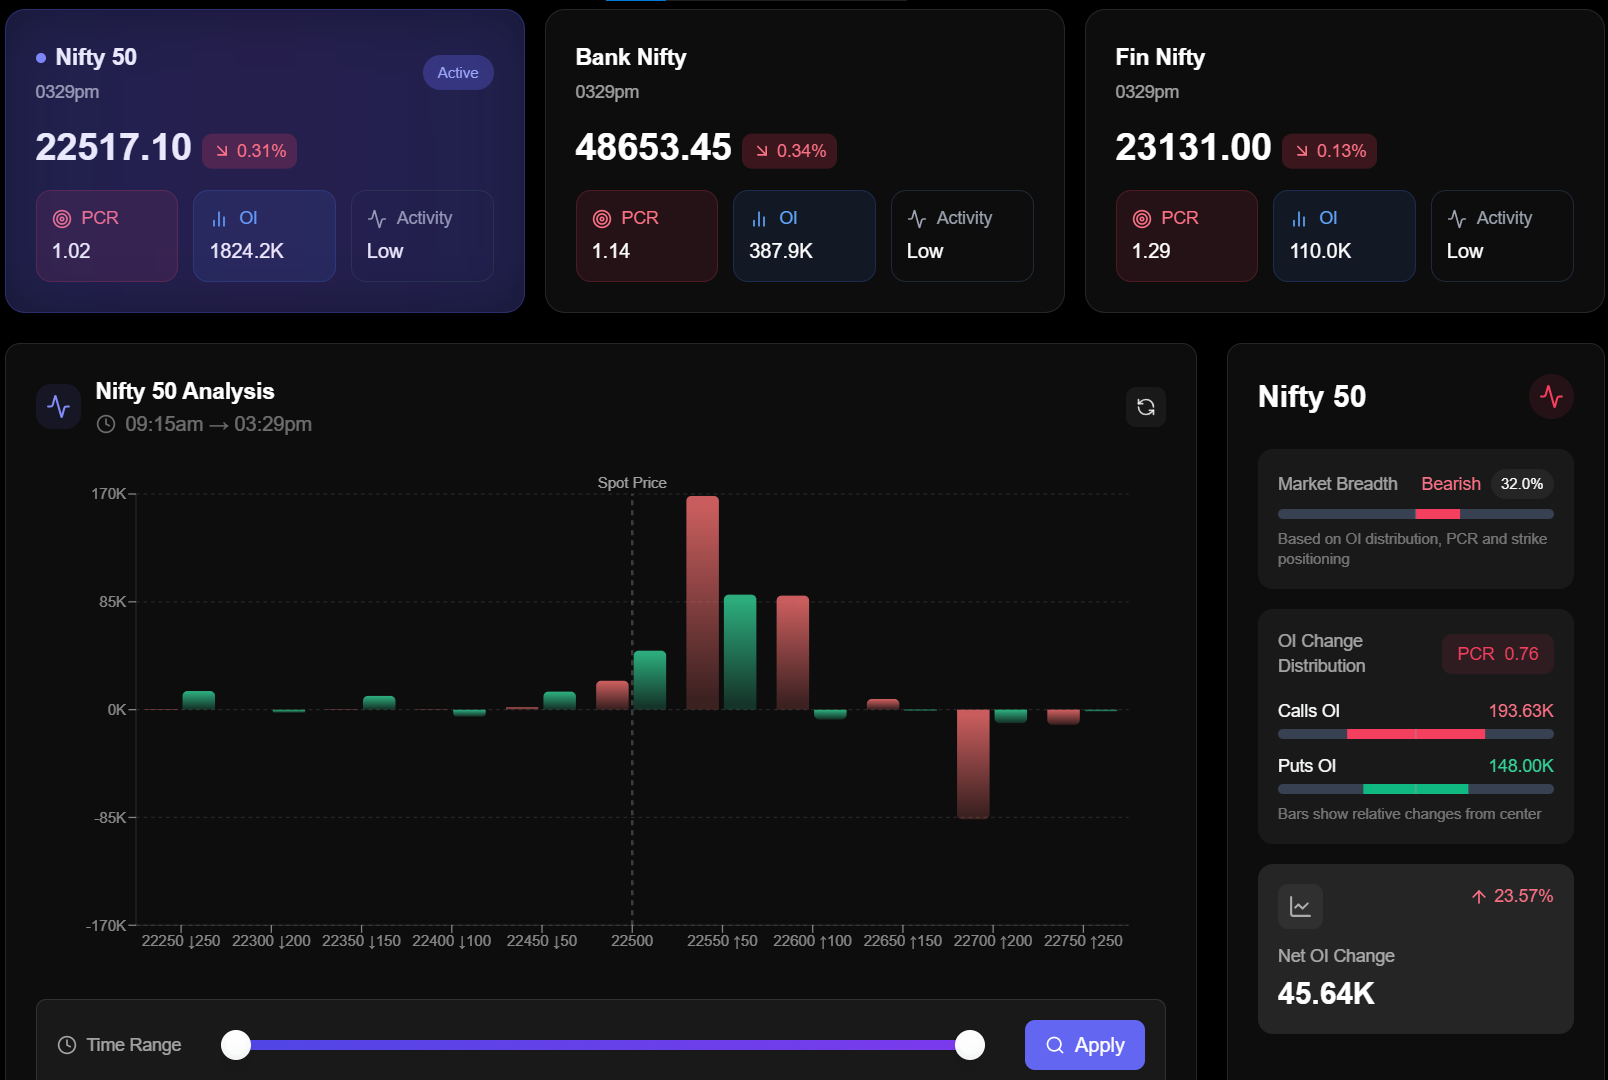Image resolution: width=1608 pixels, height=1080 pixels.
Task: Click the Activity pulse icon in Fin Nifty card
Action: pos(1457,219)
